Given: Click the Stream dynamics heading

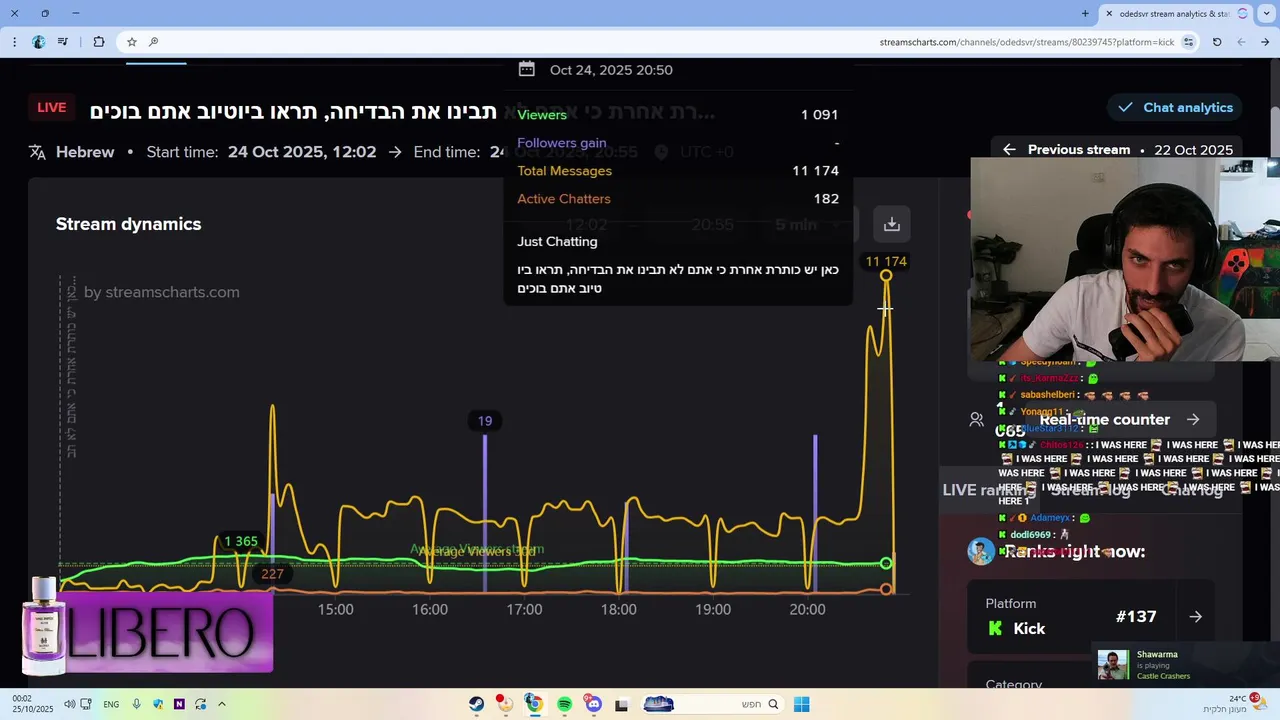Looking at the screenshot, I should pos(128,224).
